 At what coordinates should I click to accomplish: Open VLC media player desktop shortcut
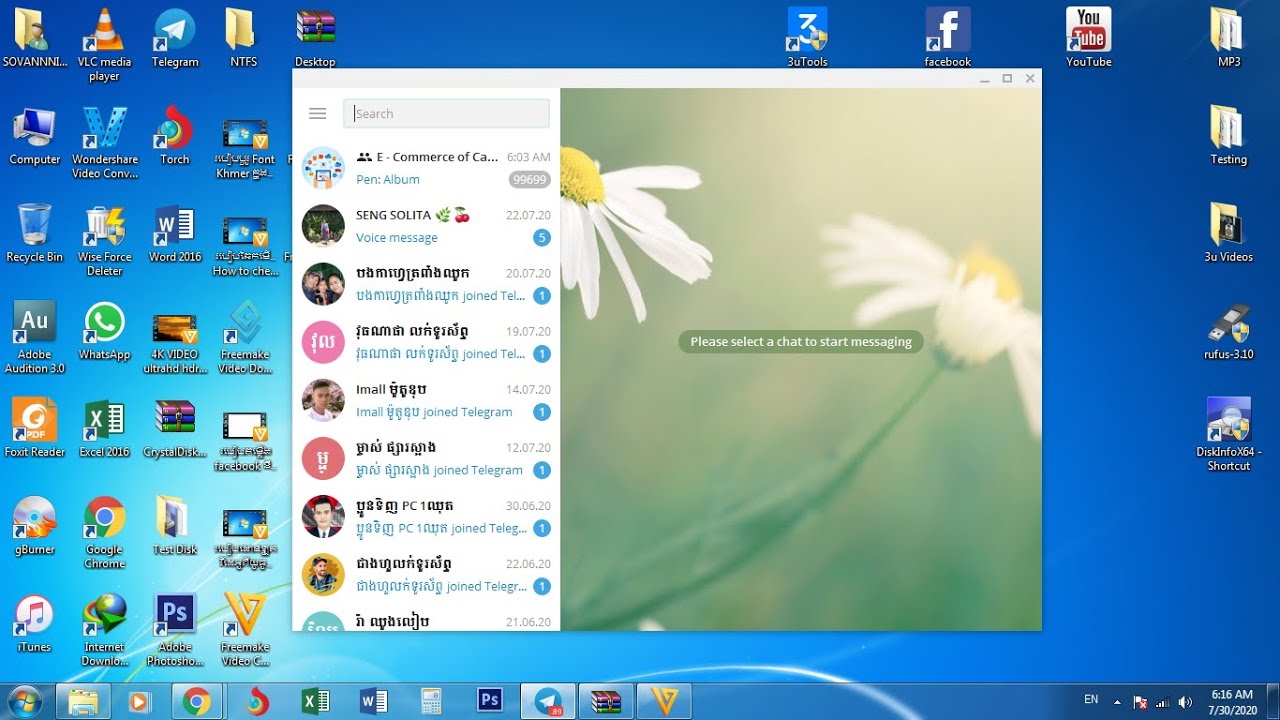(x=104, y=45)
